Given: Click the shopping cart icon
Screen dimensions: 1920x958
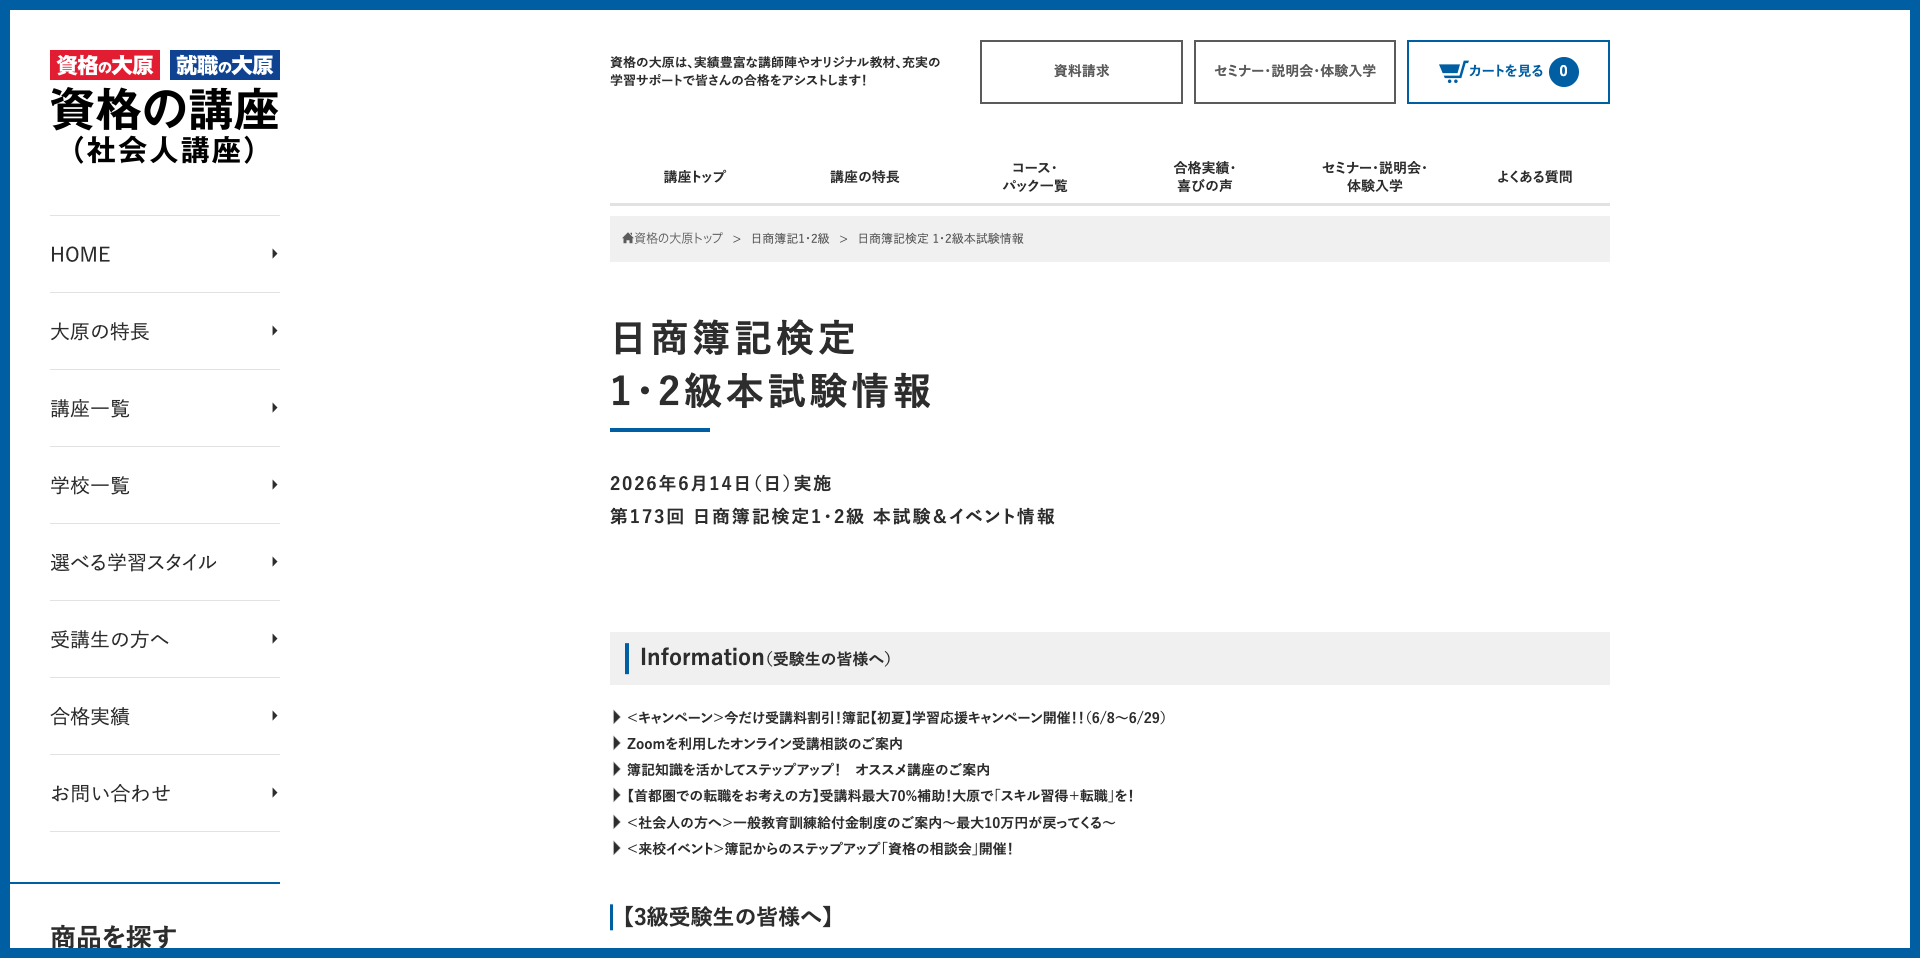Looking at the screenshot, I should [x=1452, y=72].
